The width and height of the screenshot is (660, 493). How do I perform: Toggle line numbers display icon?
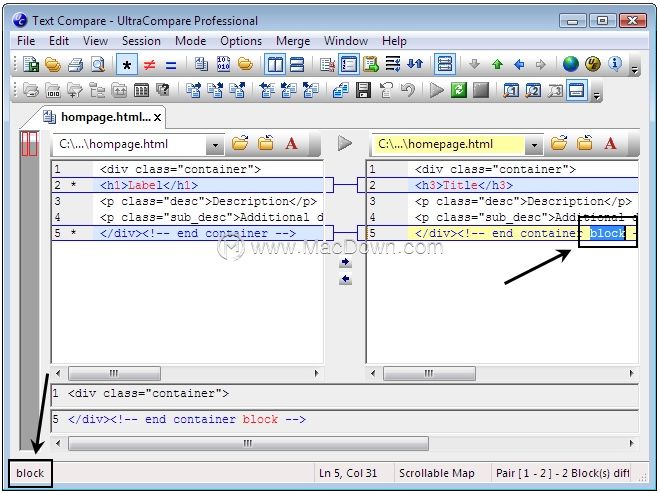[x=349, y=64]
